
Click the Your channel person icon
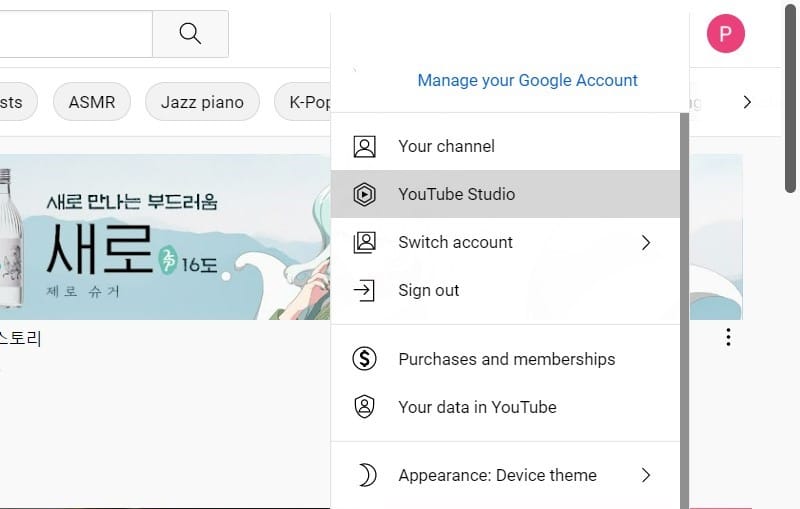pos(364,146)
